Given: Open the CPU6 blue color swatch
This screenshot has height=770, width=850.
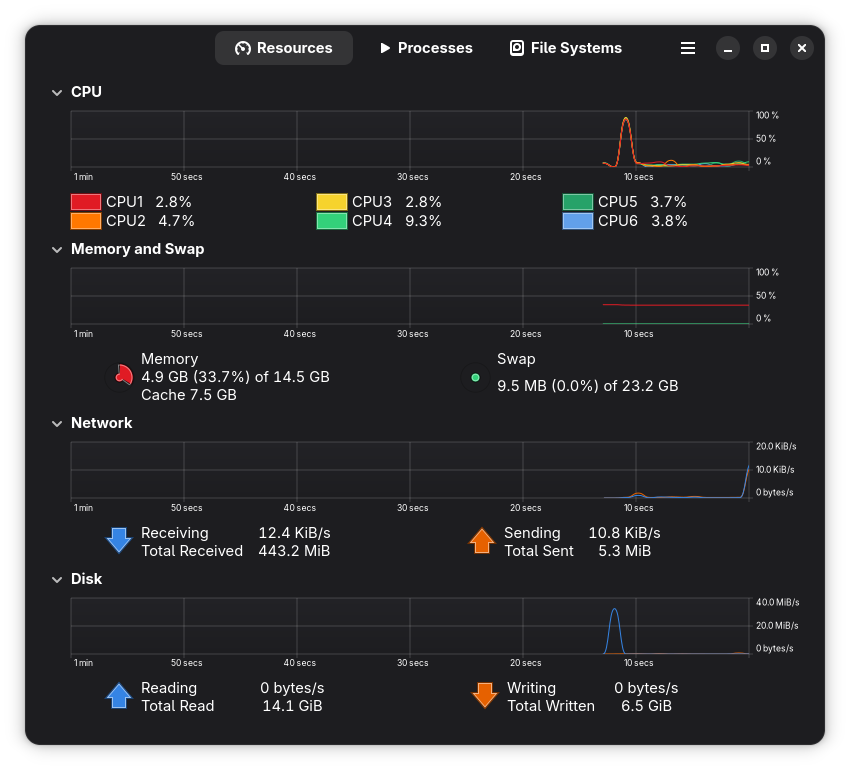Looking at the screenshot, I should [x=578, y=221].
